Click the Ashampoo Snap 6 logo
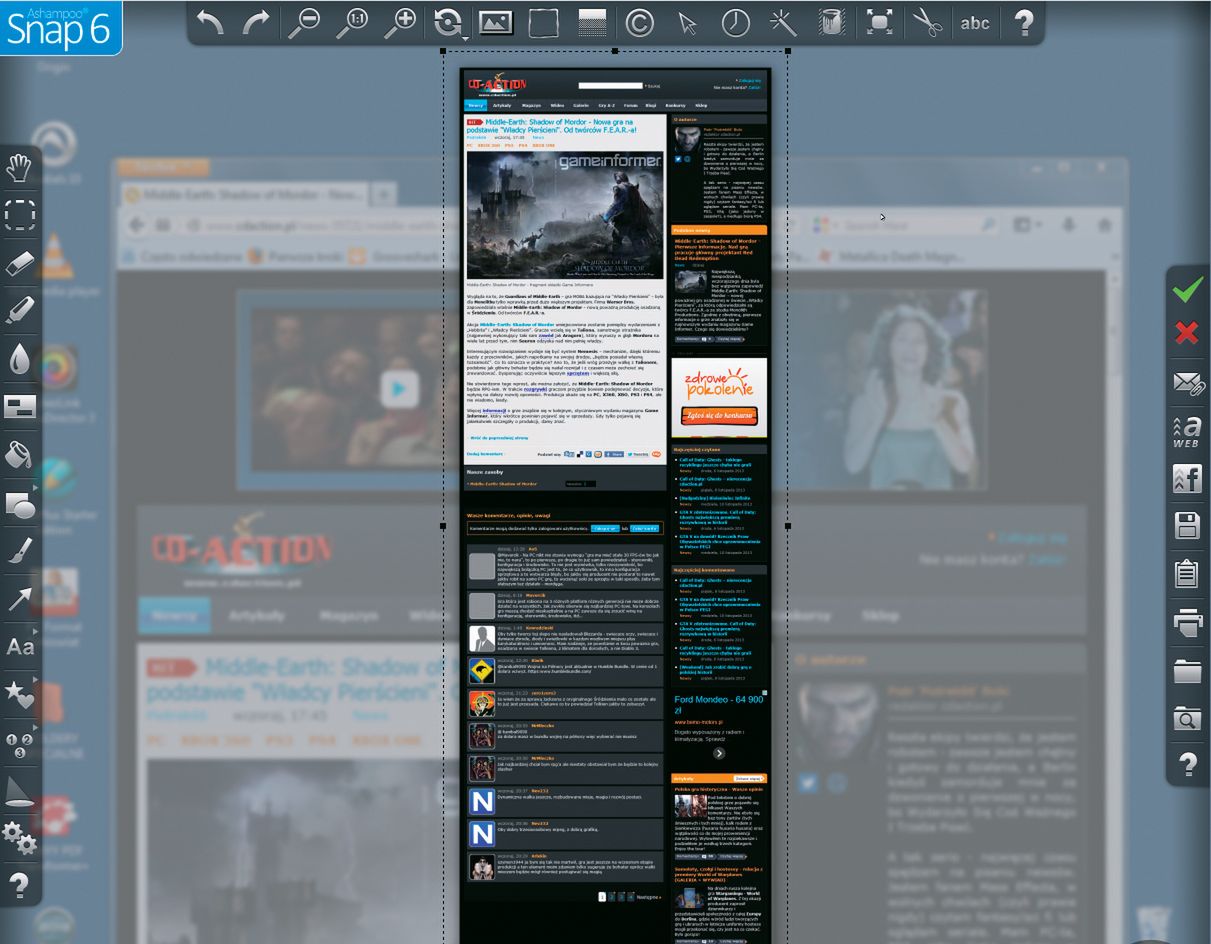 pyautogui.click(x=60, y=27)
